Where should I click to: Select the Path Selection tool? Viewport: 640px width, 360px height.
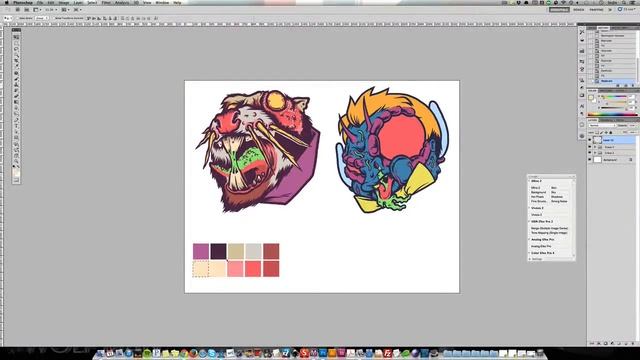click(16, 132)
